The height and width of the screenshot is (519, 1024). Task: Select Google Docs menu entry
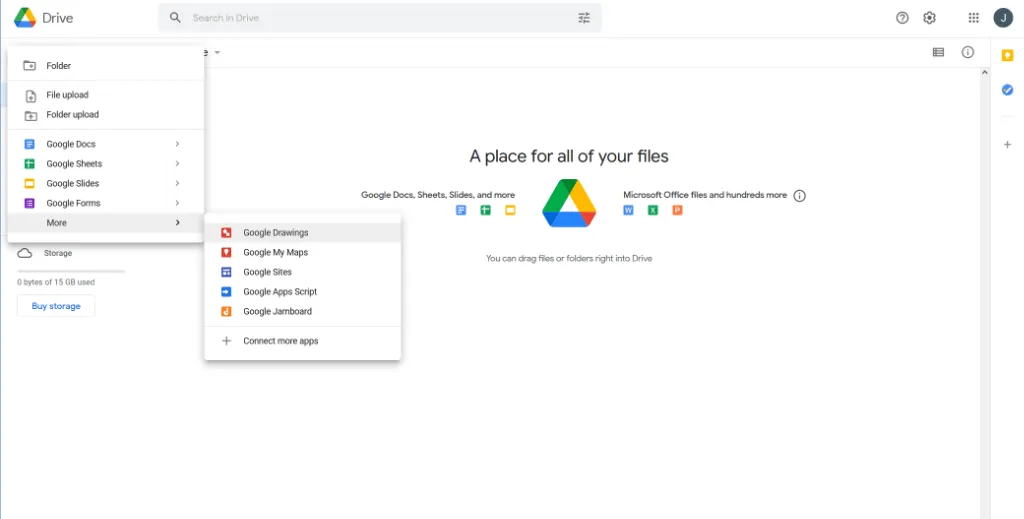[106, 144]
